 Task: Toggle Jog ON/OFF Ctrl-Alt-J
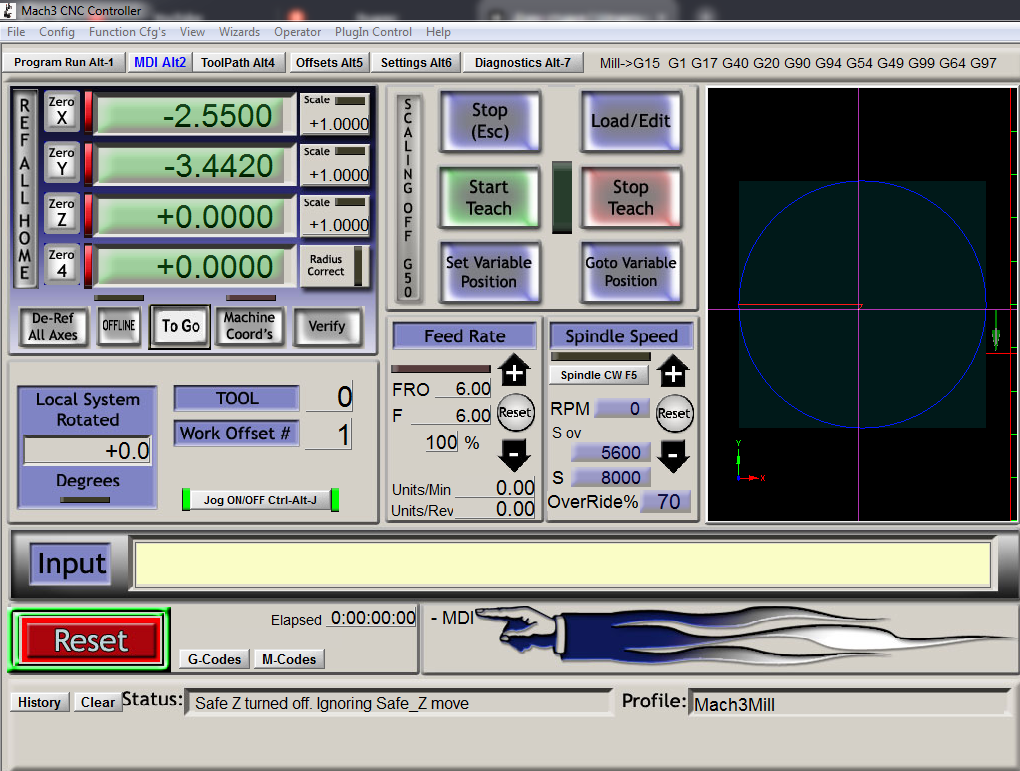(x=260, y=500)
